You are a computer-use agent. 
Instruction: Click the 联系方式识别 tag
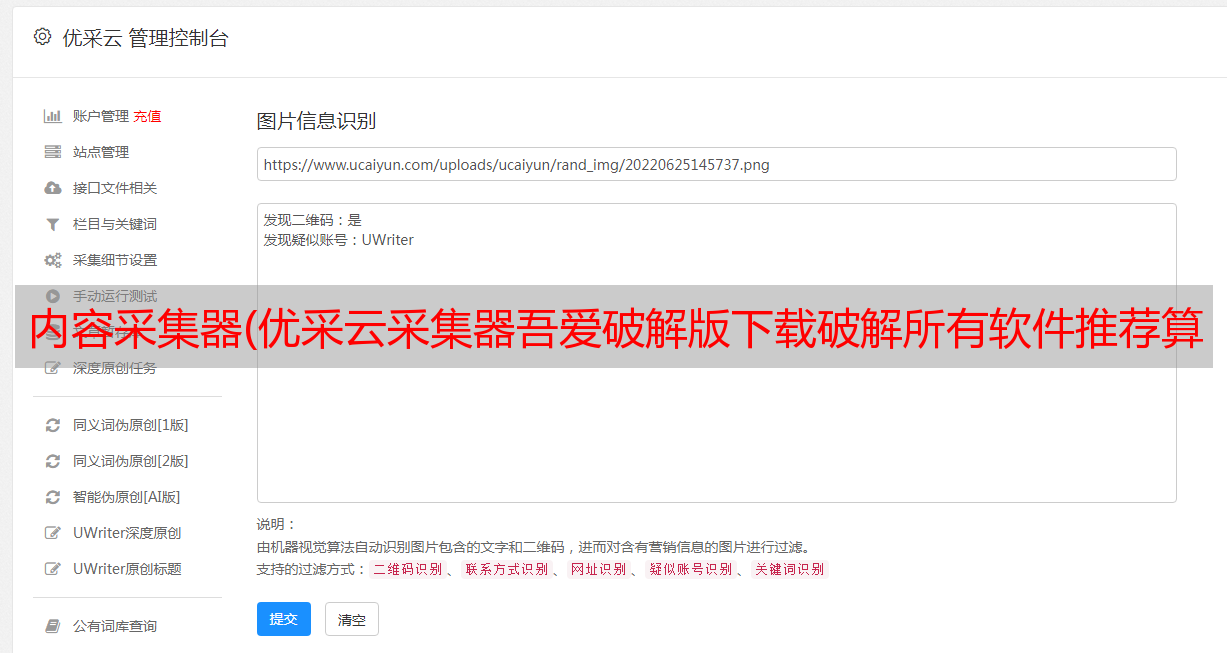pos(506,569)
